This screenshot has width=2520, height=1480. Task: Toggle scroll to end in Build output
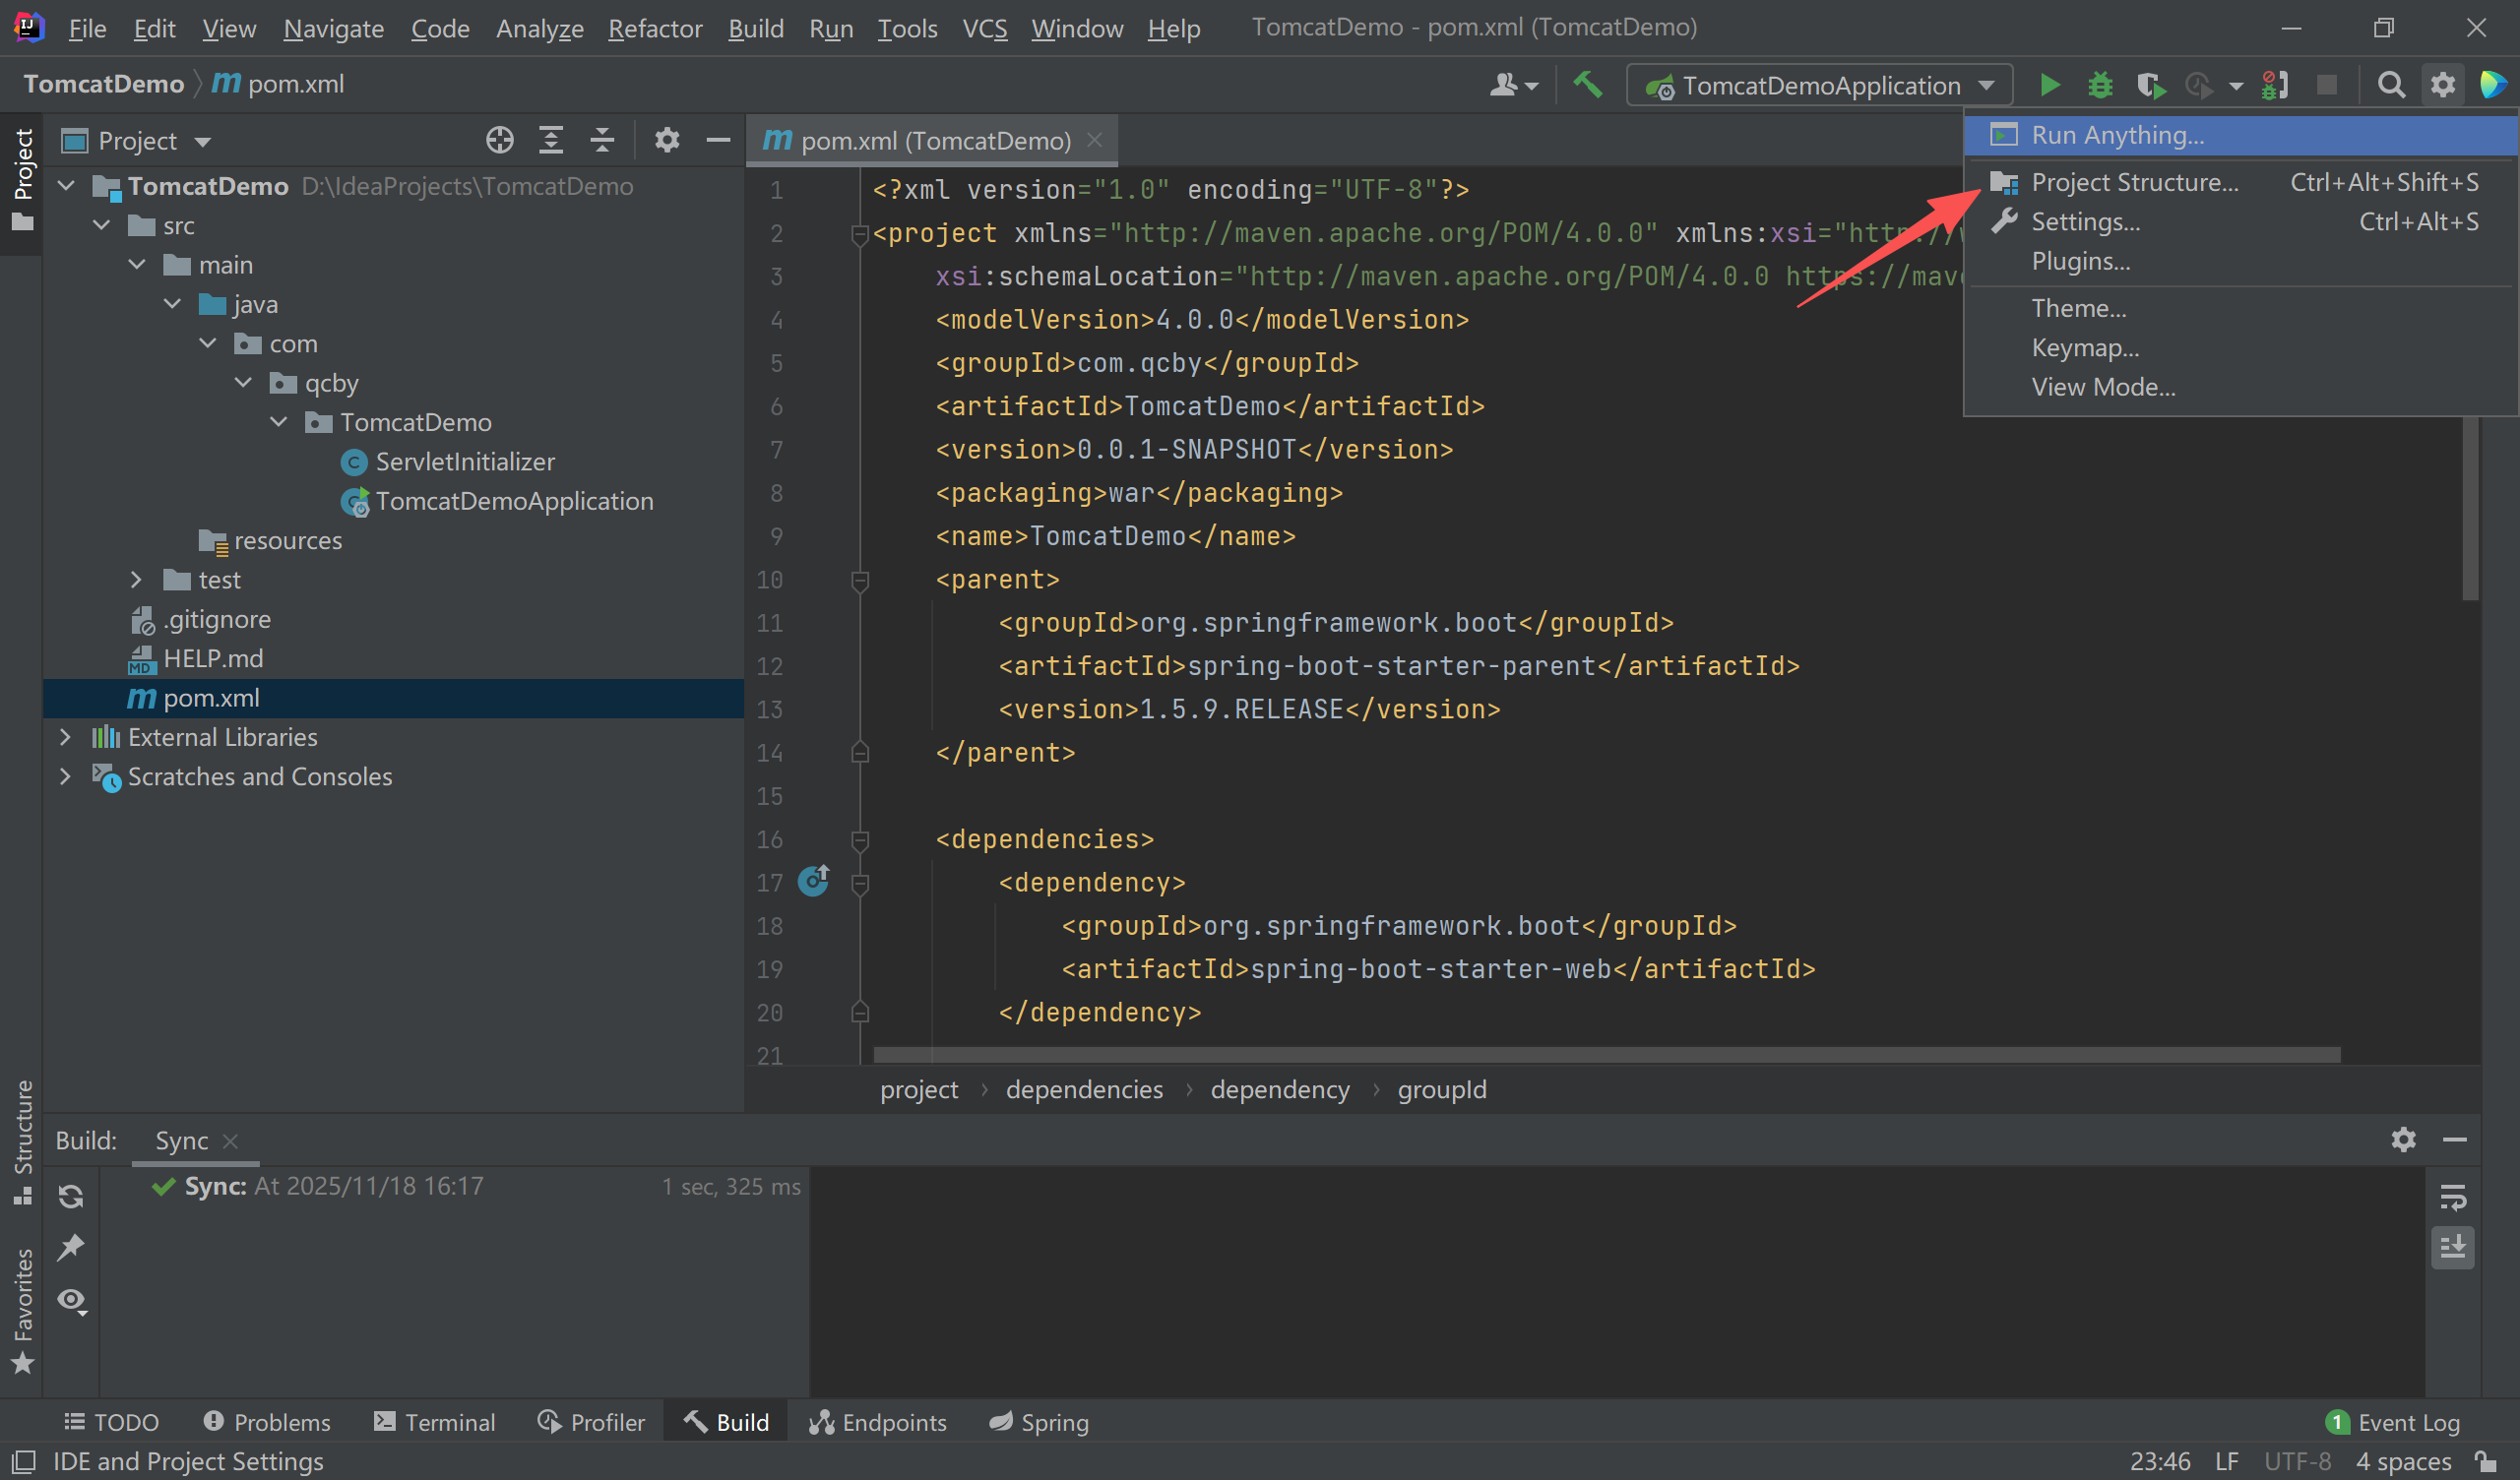click(2452, 1247)
